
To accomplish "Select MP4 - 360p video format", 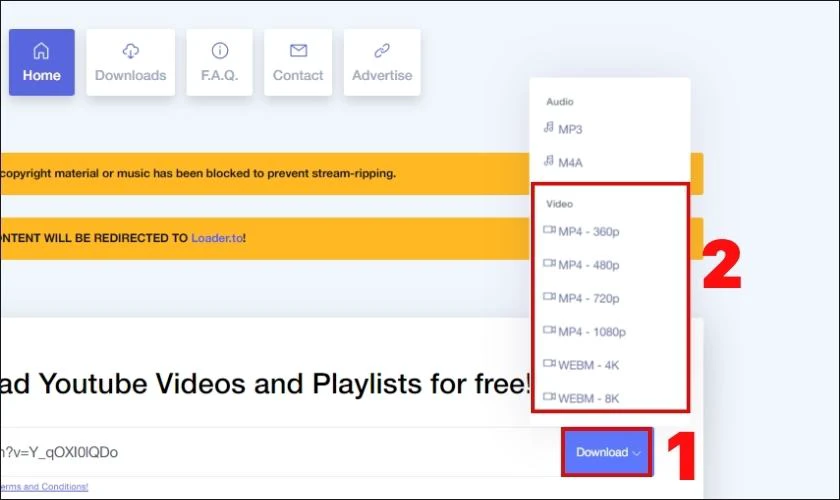I will point(581,231).
